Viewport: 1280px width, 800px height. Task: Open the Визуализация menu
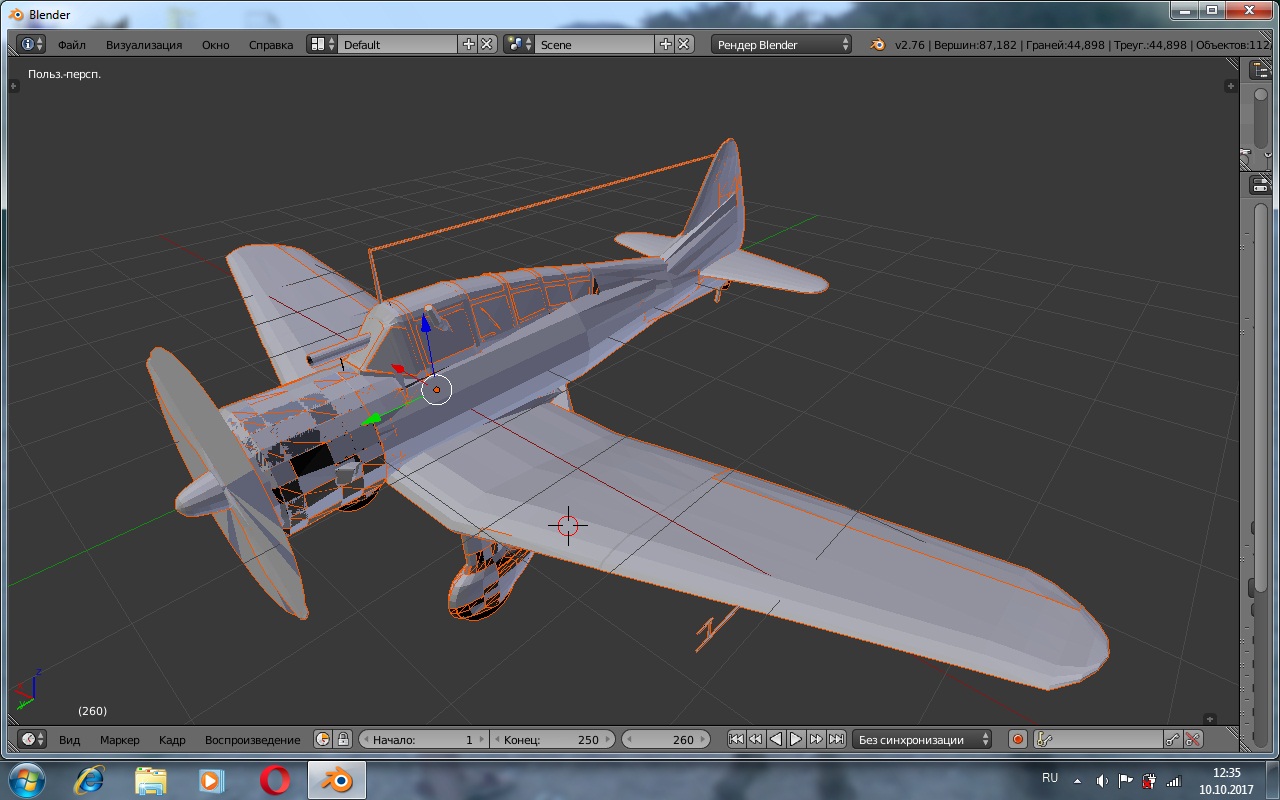tap(144, 45)
